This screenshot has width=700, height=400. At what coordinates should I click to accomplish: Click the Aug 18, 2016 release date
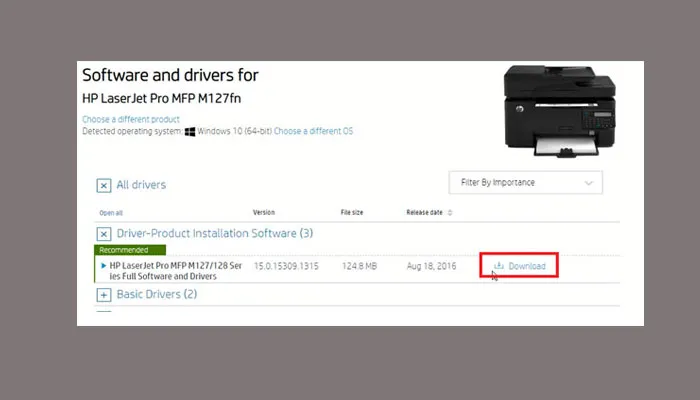pos(431,266)
